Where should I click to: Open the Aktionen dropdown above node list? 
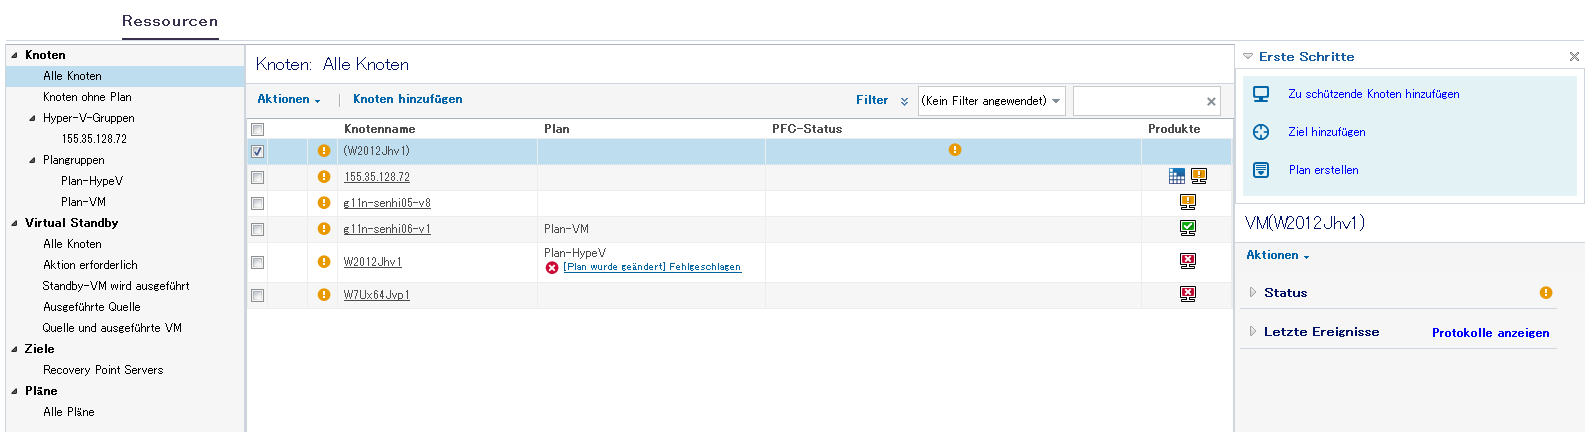point(289,100)
